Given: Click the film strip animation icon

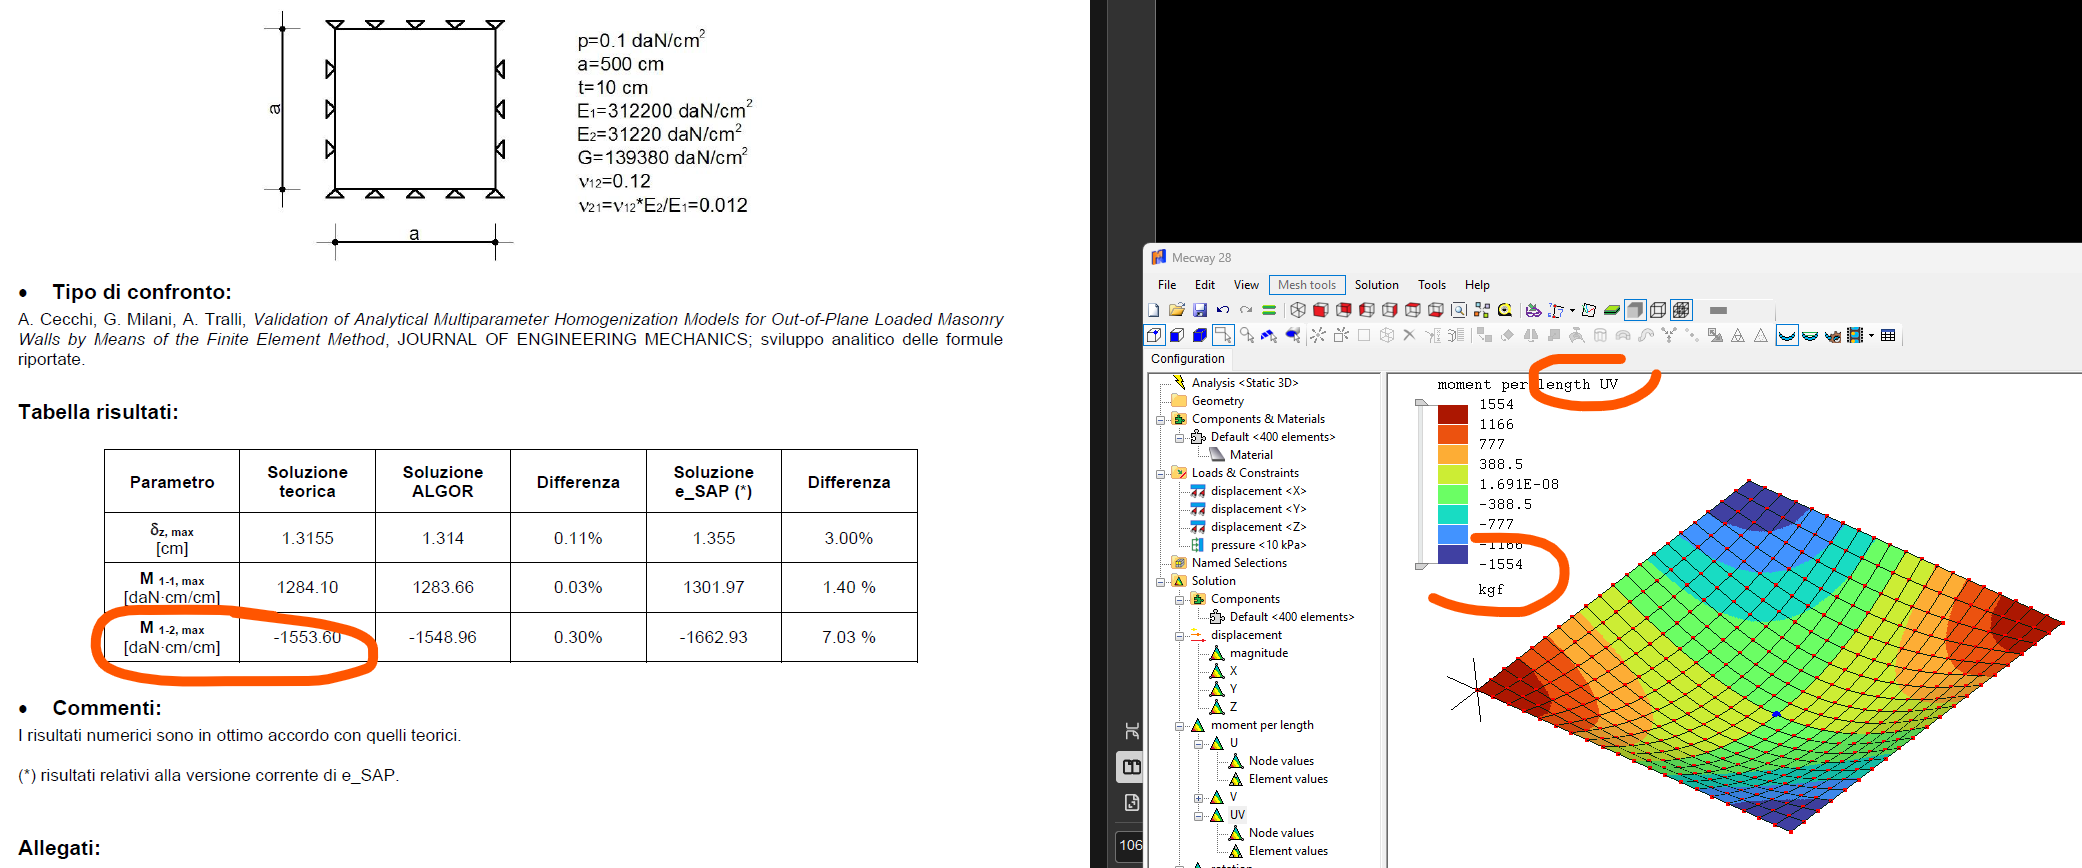Looking at the screenshot, I should [x=1855, y=336].
